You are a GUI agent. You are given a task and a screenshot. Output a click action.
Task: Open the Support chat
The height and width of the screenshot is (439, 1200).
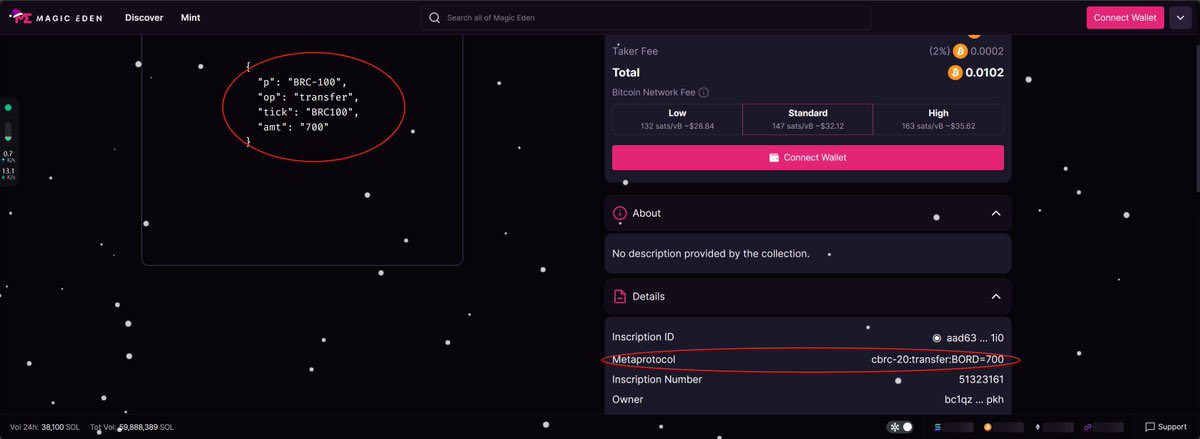1166,427
